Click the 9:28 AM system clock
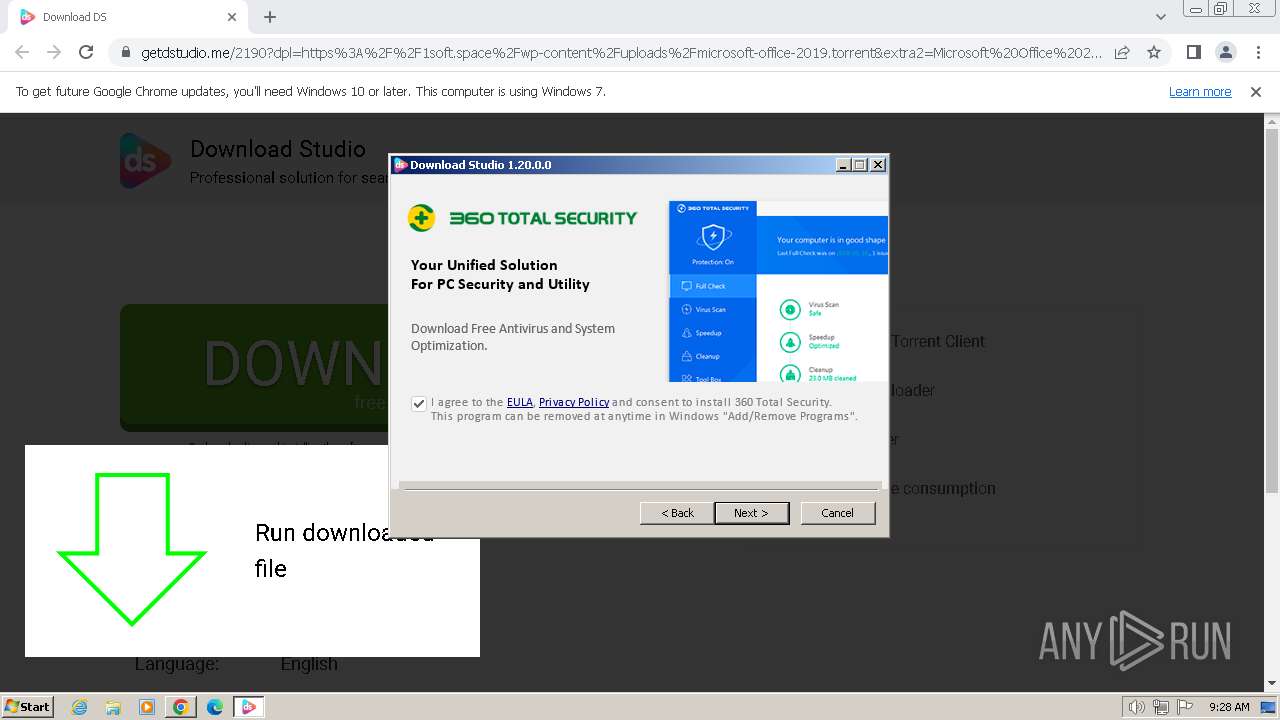Image resolution: width=1280 pixels, height=720 pixels. point(1229,707)
